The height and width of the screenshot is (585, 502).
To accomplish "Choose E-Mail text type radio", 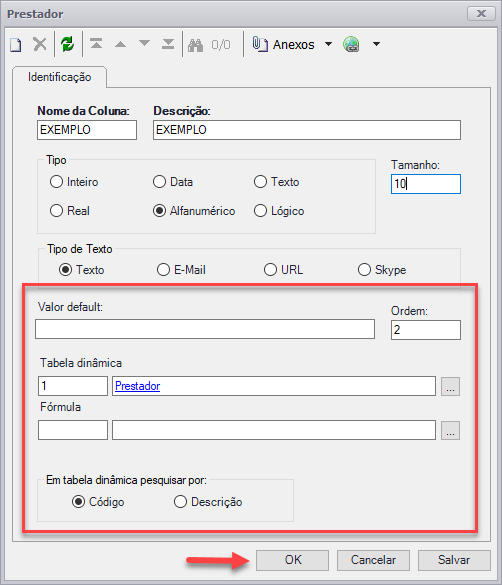I will point(163,270).
